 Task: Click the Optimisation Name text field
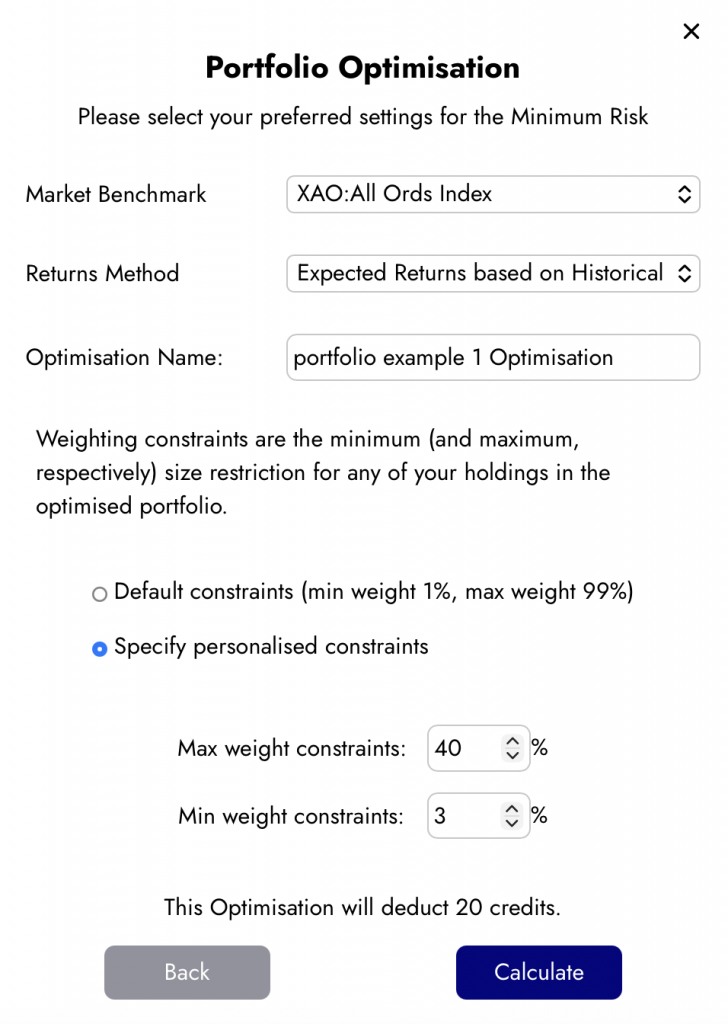point(493,357)
